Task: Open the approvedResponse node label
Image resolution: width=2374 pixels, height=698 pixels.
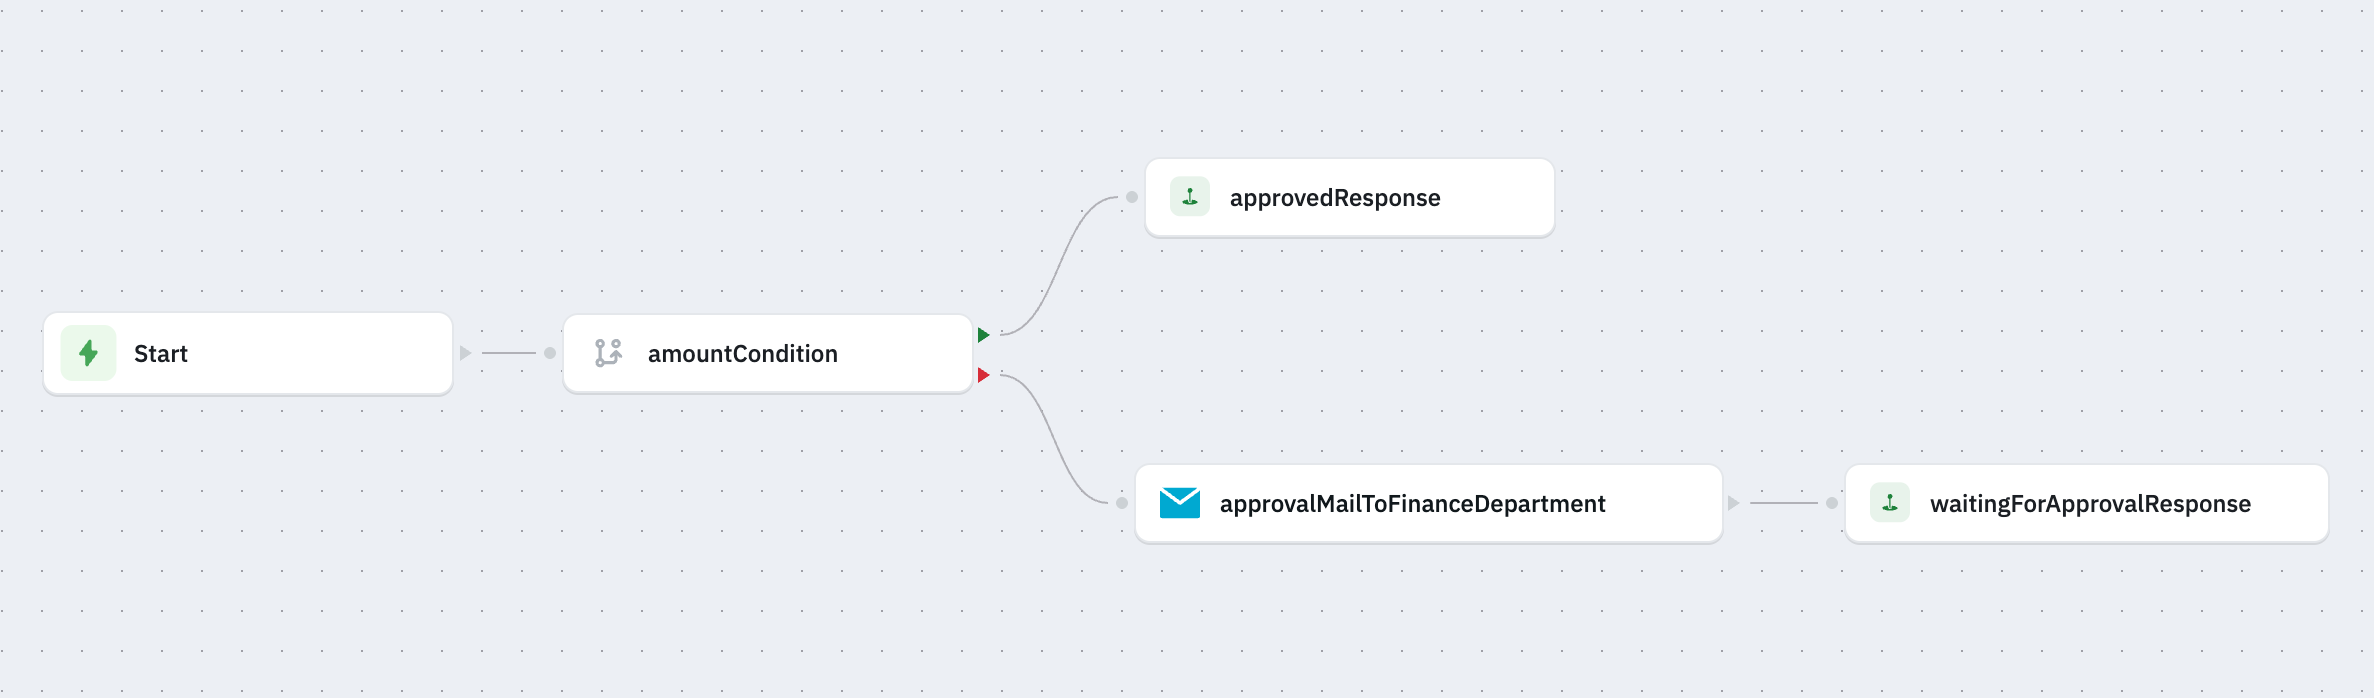Action: 1334,198
